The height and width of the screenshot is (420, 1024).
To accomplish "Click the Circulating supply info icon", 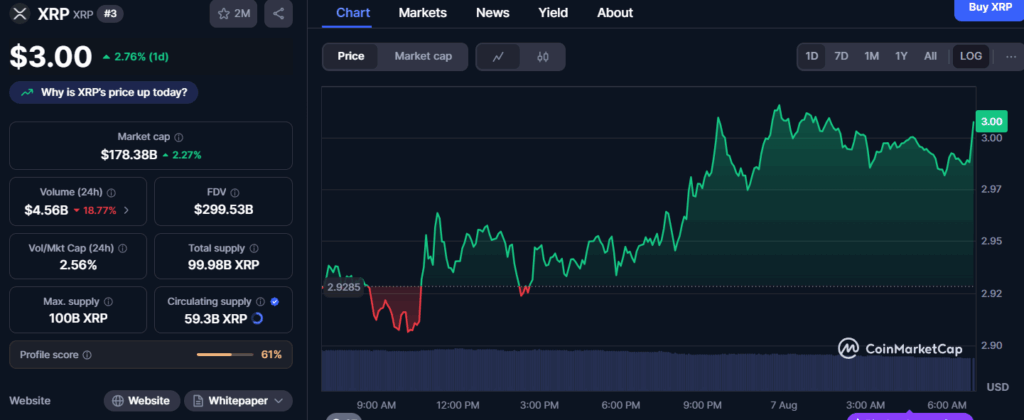I will [x=260, y=302].
